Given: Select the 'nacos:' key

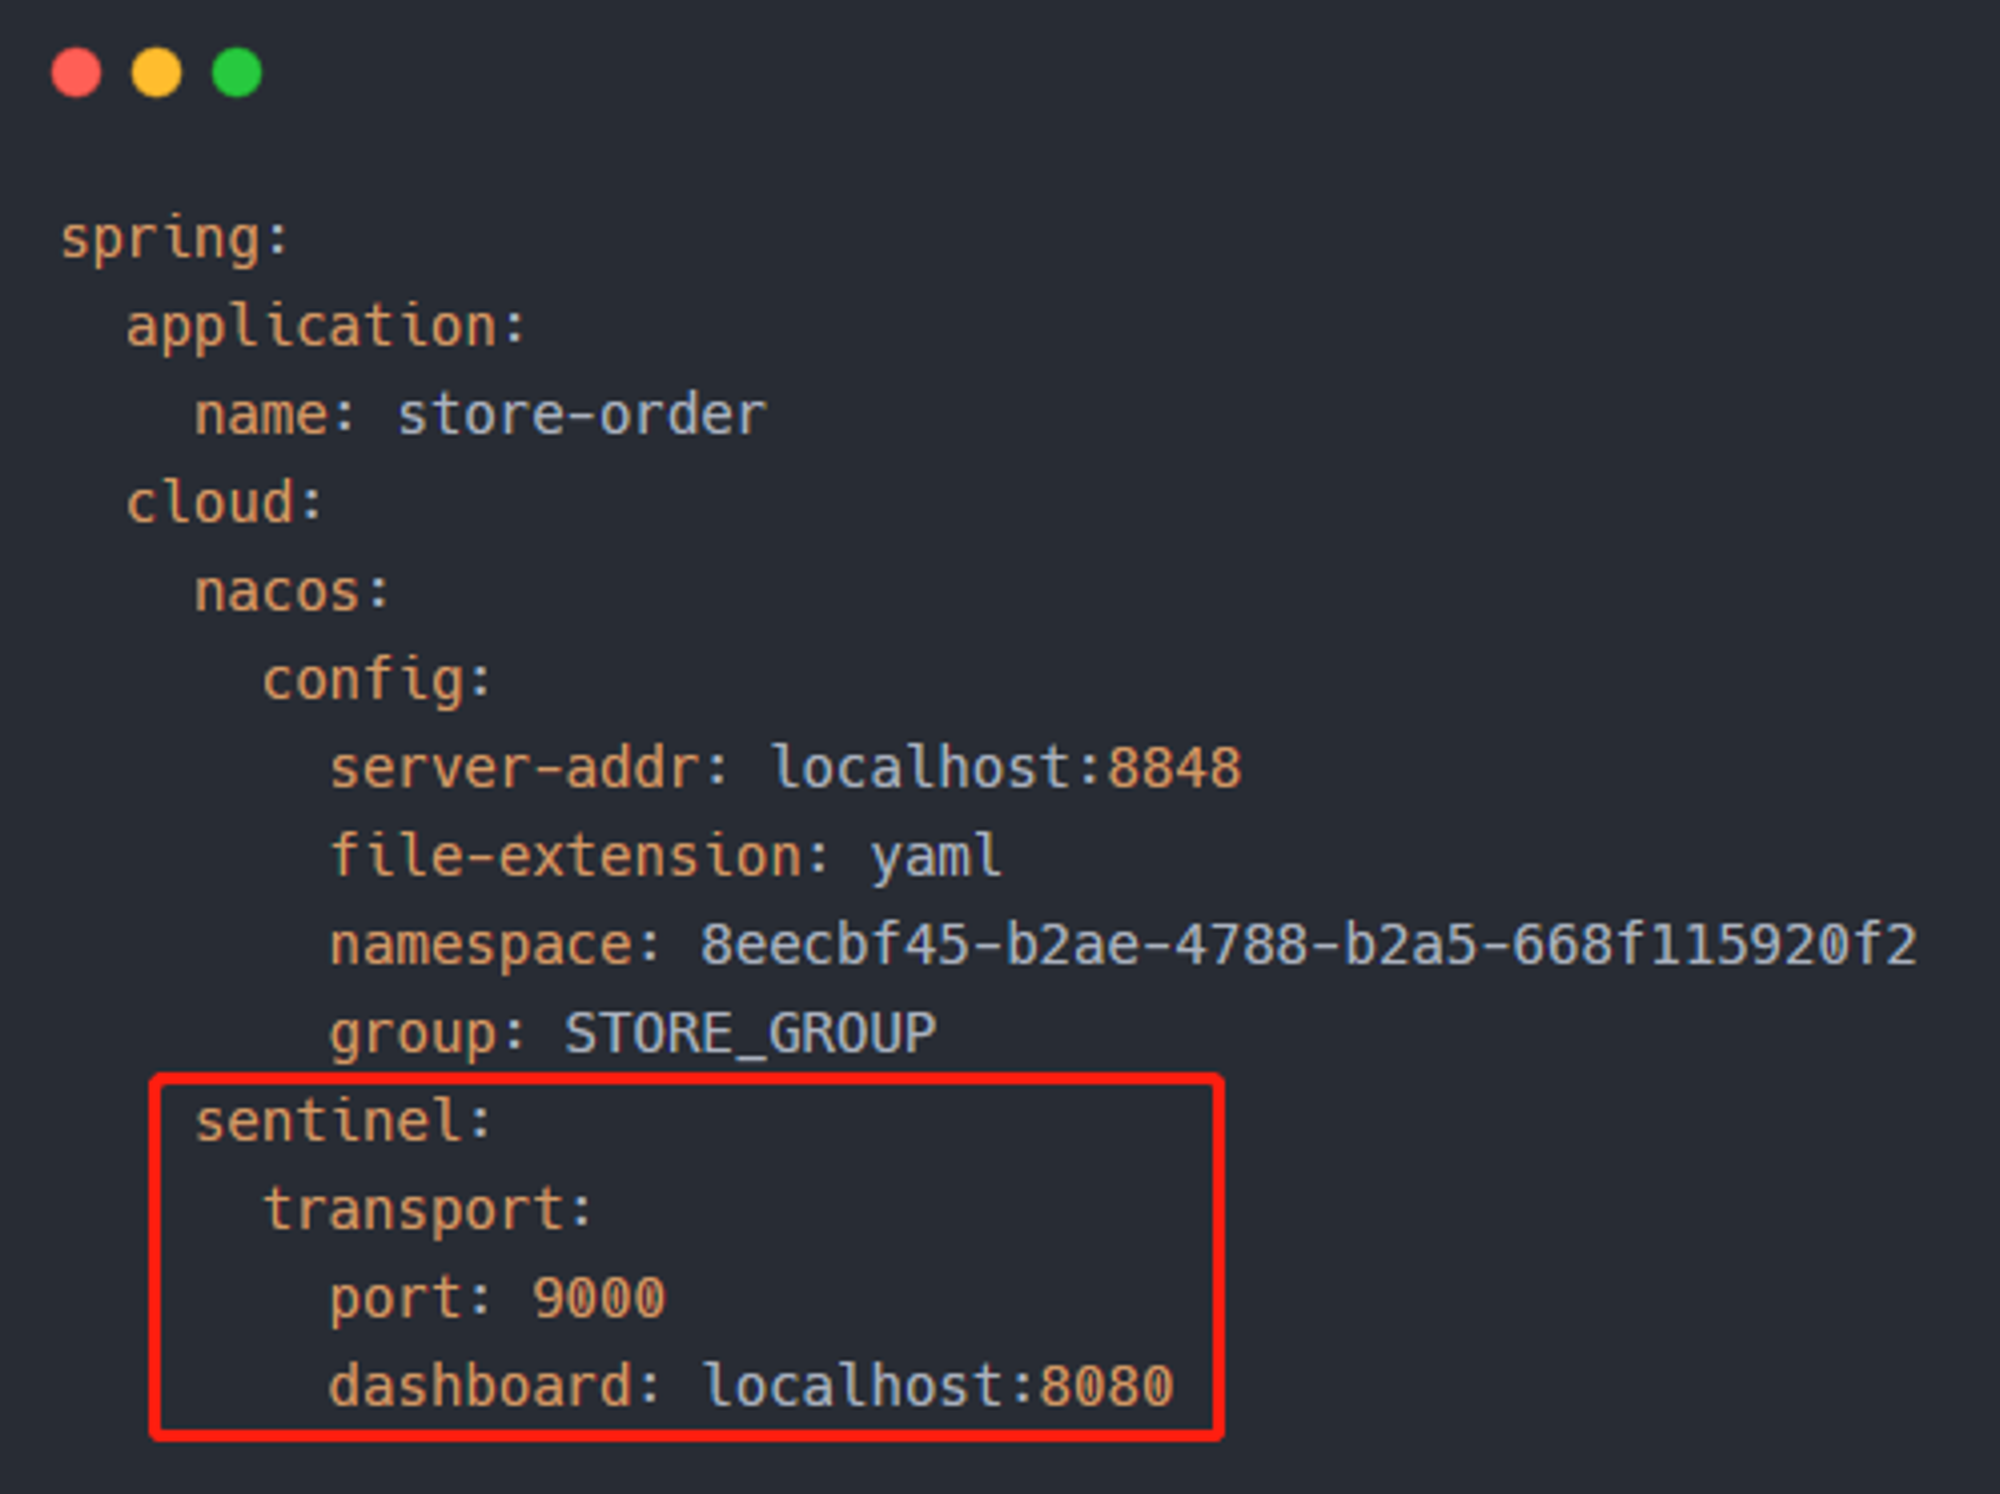Looking at the screenshot, I should click(x=292, y=592).
